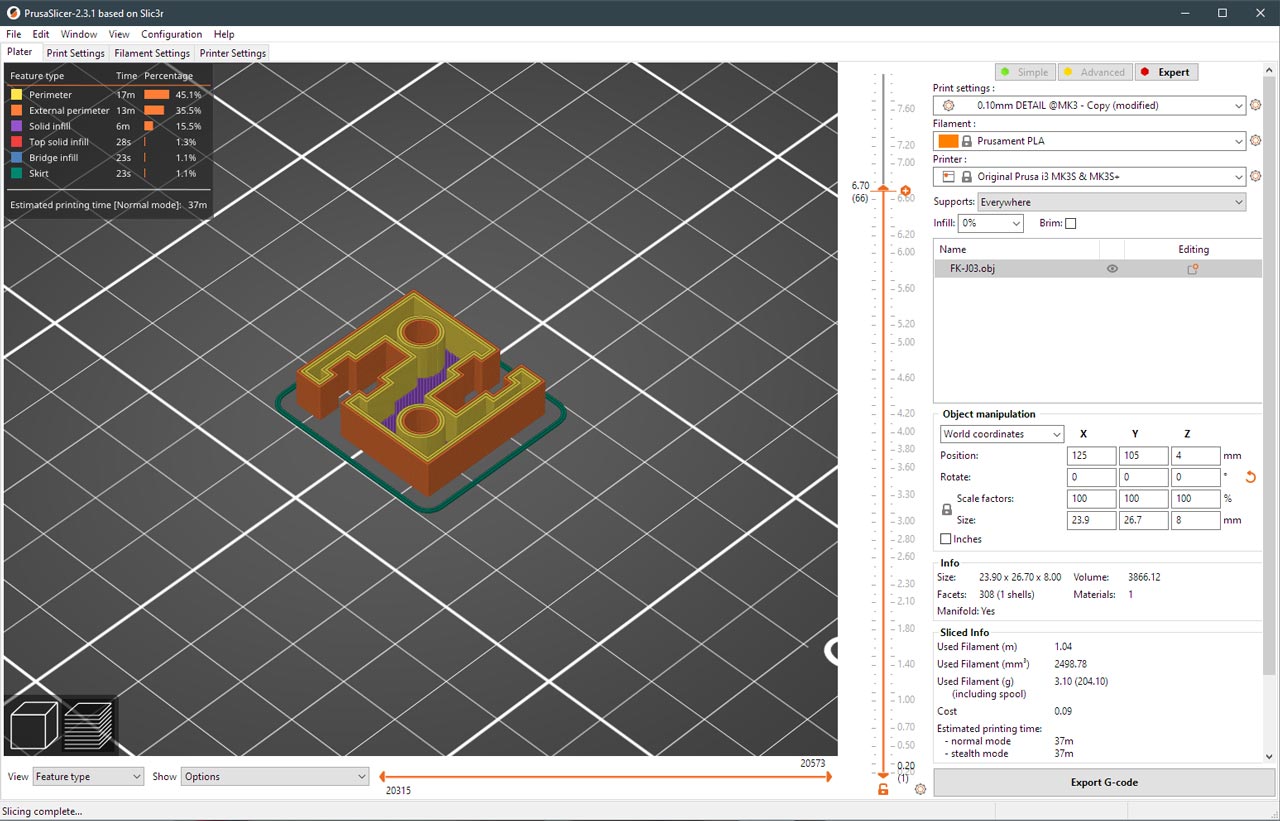The height and width of the screenshot is (821, 1280).
Task: Click Scale factors X input field
Action: [x=1091, y=499]
